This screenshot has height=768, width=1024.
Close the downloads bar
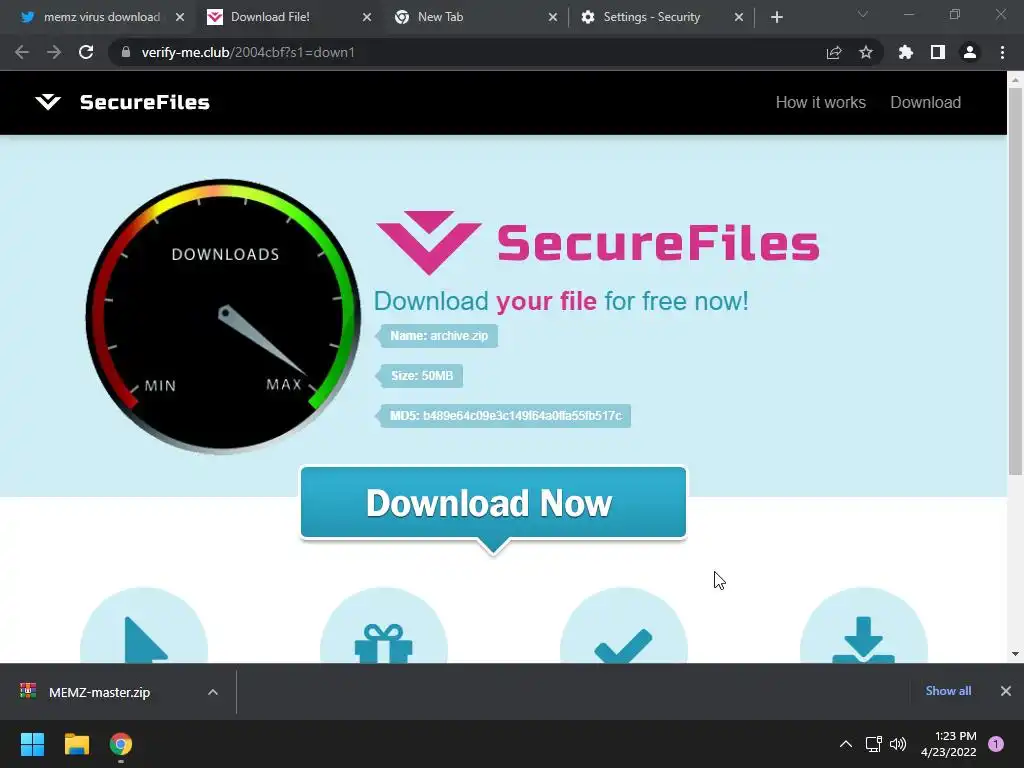pyautogui.click(x=1006, y=691)
